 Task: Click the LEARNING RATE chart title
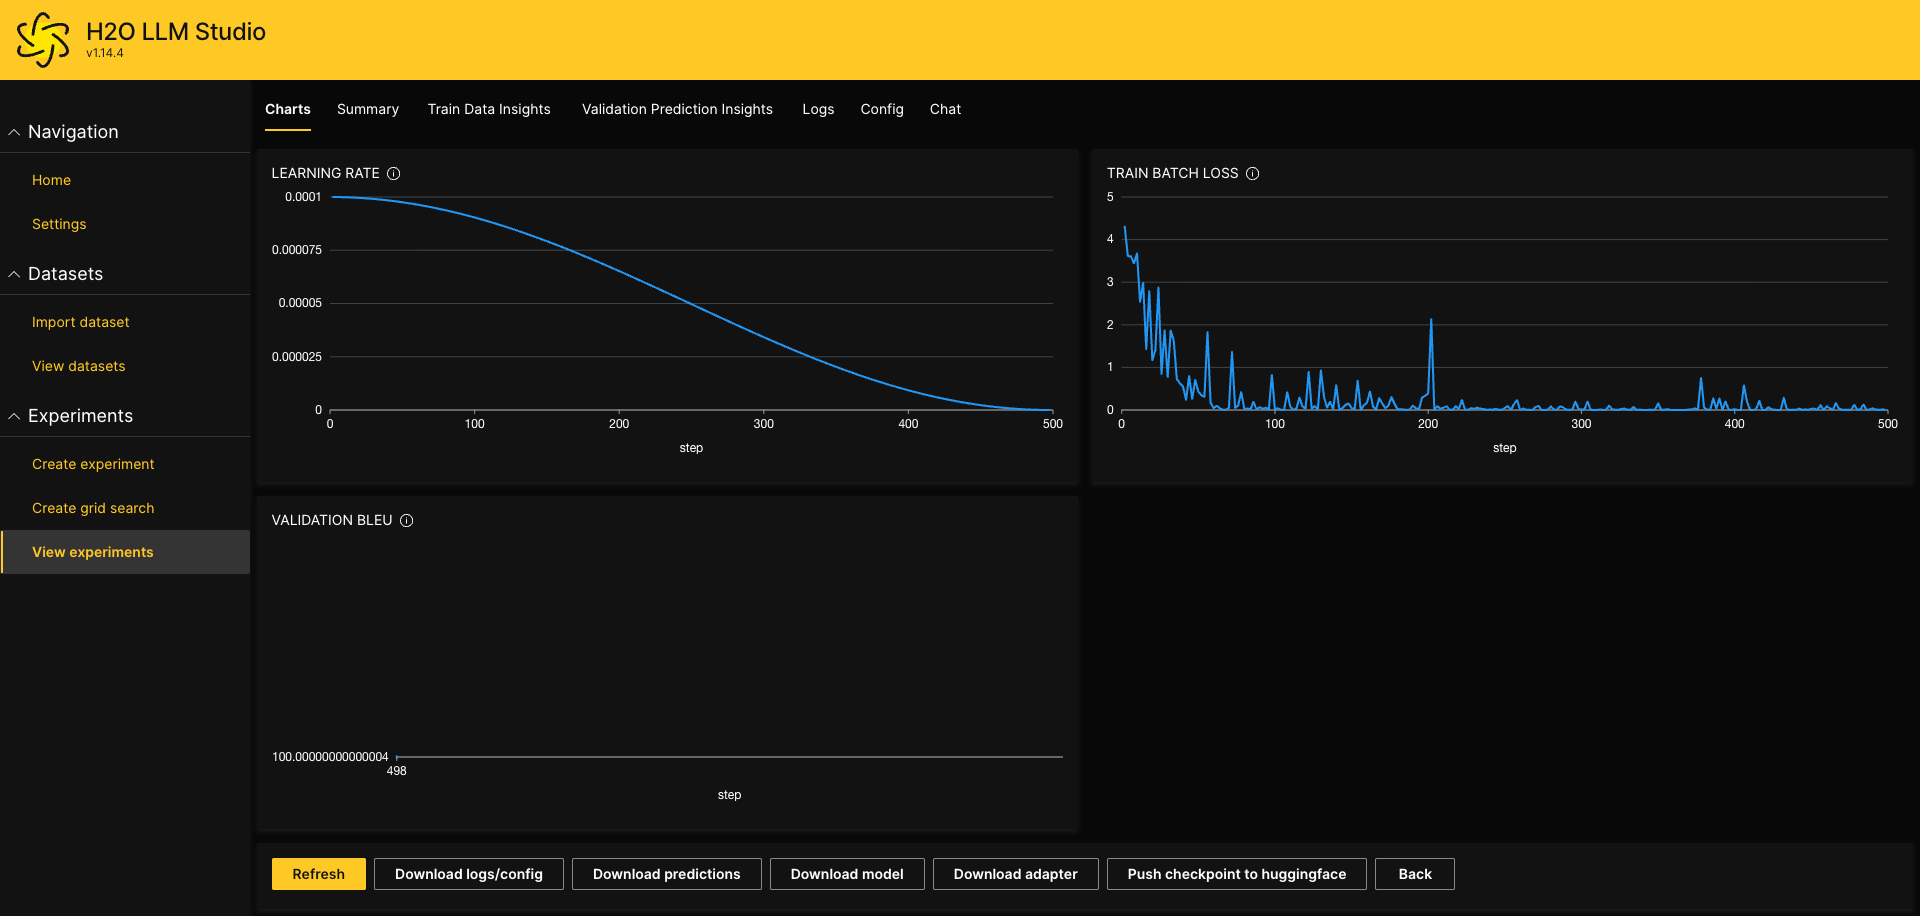325,174
